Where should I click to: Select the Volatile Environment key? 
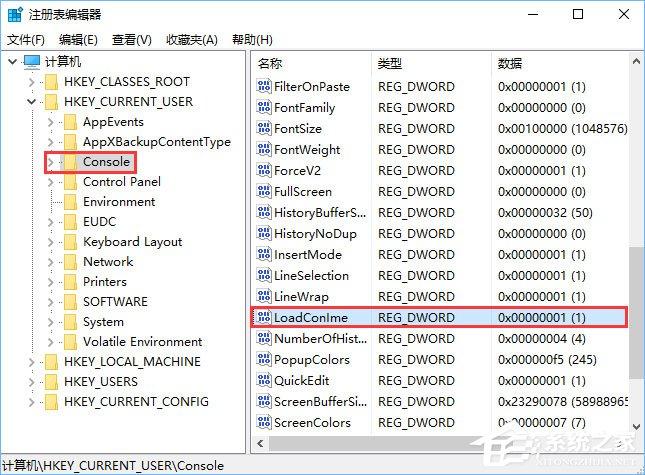142,342
